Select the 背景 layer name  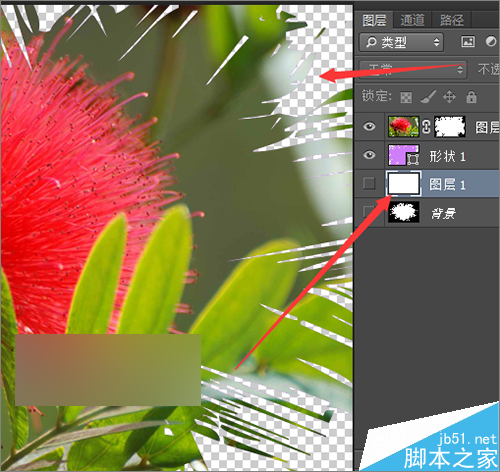coord(443,213)
